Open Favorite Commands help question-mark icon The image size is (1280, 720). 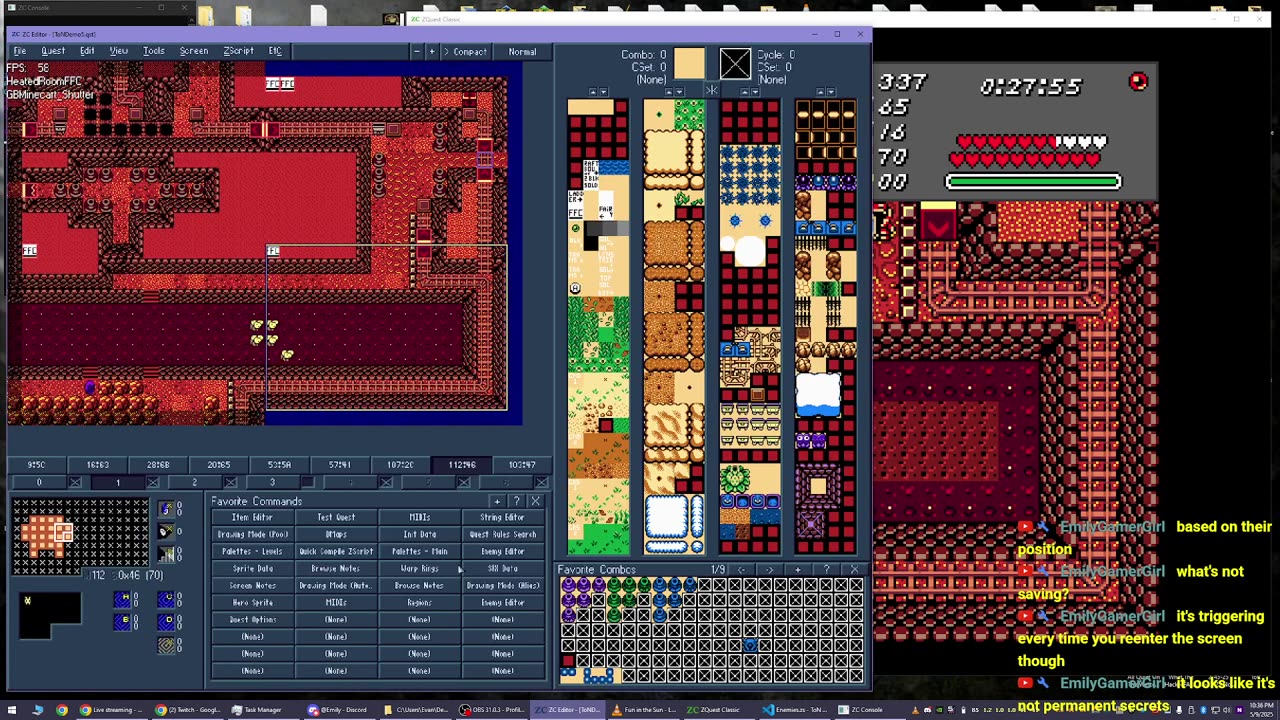[x=516, y=501]
